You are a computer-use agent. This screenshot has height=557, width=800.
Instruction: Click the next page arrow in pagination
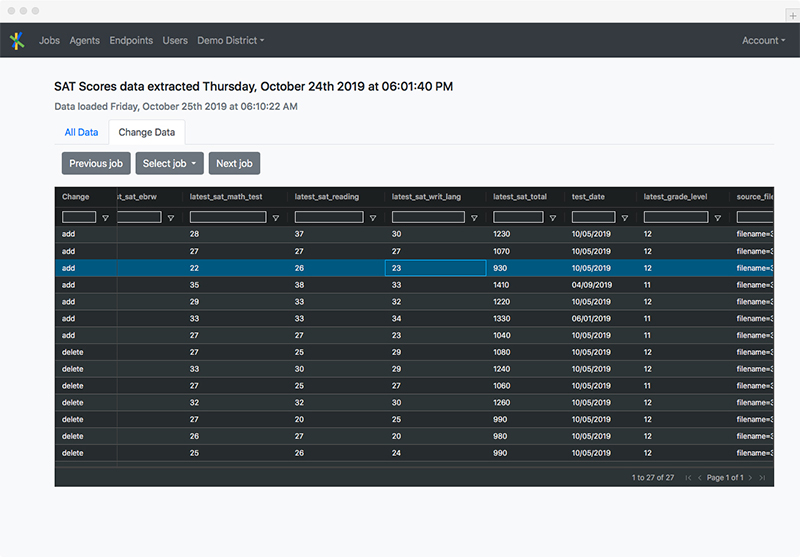pos(750,478)
